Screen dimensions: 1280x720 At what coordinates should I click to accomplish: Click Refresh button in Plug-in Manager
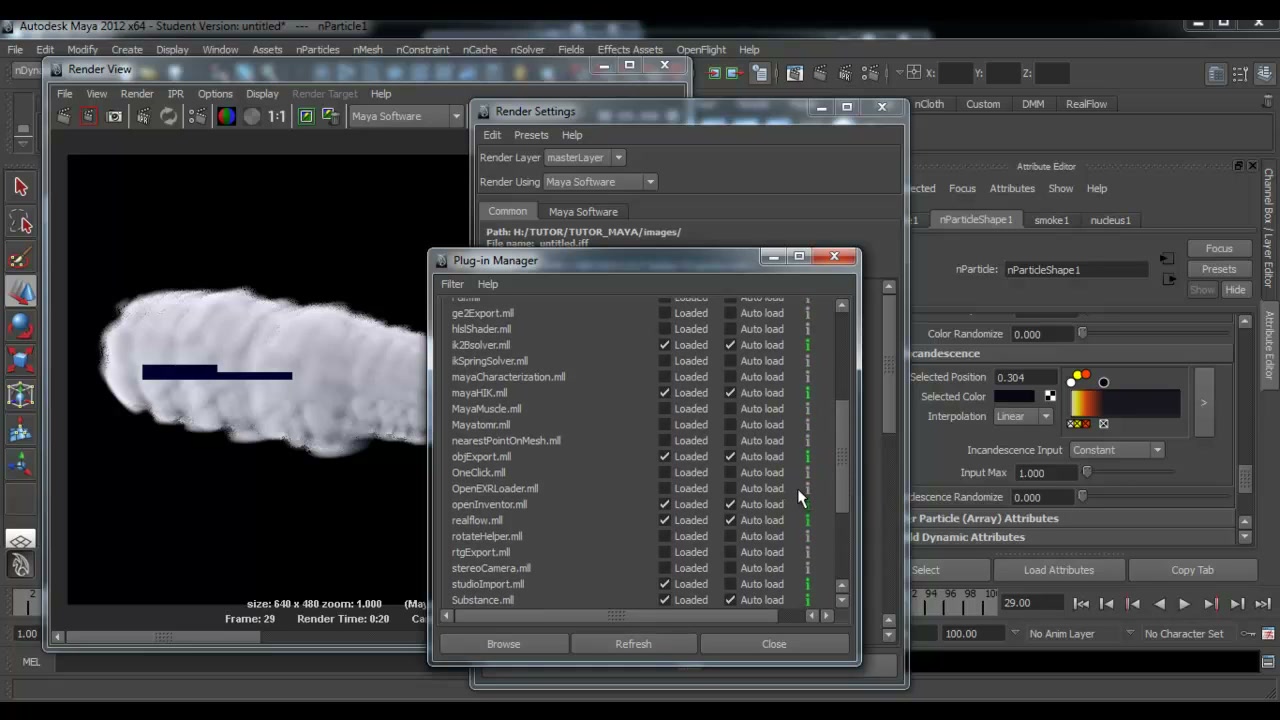tap(633, 644)
